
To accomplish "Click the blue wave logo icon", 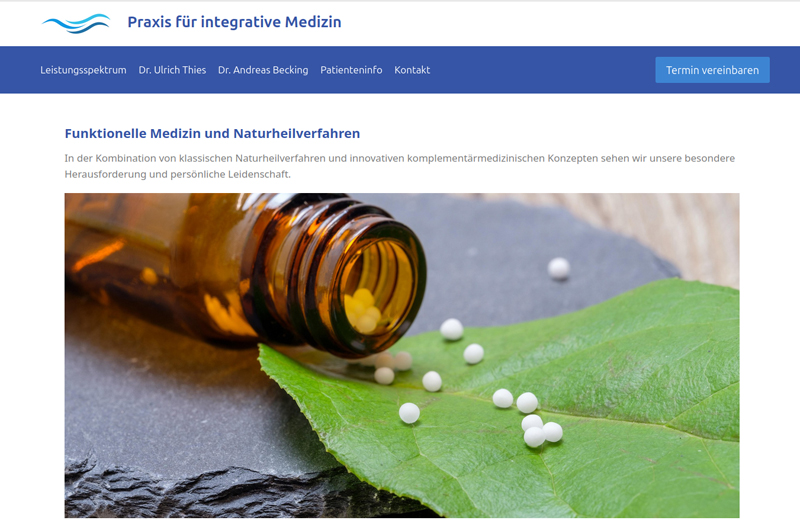I will (x=76, y=23).
